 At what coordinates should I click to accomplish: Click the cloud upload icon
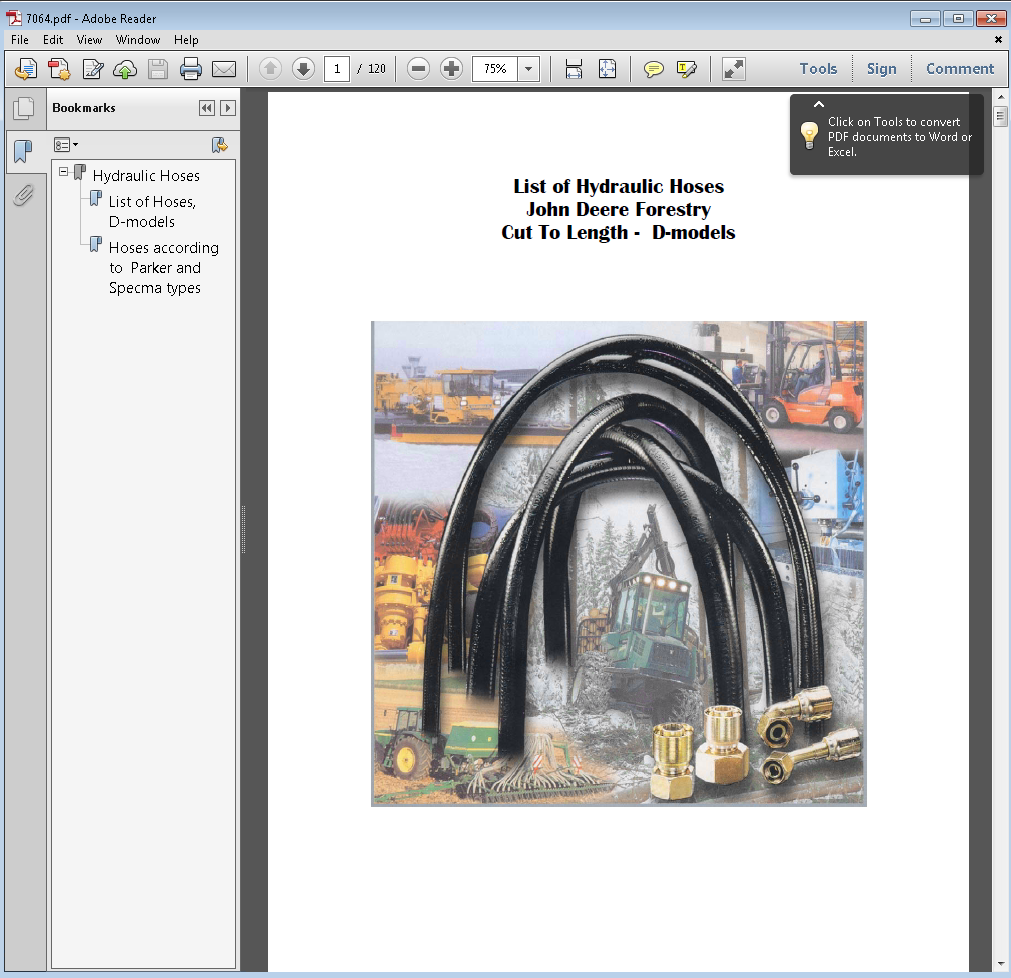coord(125,69)
